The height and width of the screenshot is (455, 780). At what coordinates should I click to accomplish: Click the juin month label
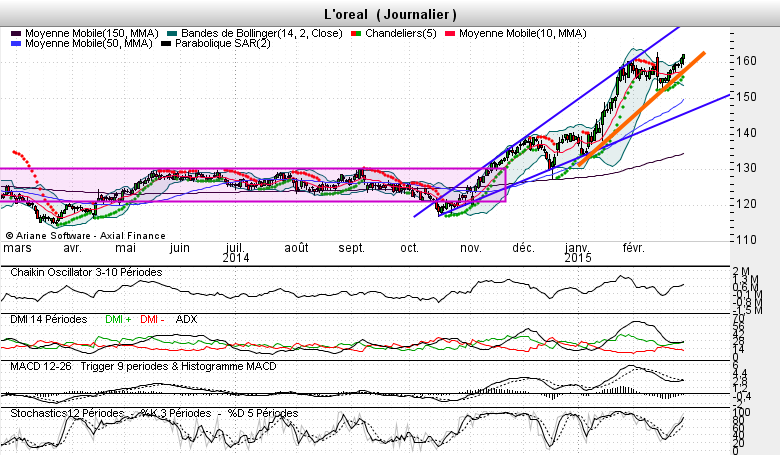(x=179, y=248)
